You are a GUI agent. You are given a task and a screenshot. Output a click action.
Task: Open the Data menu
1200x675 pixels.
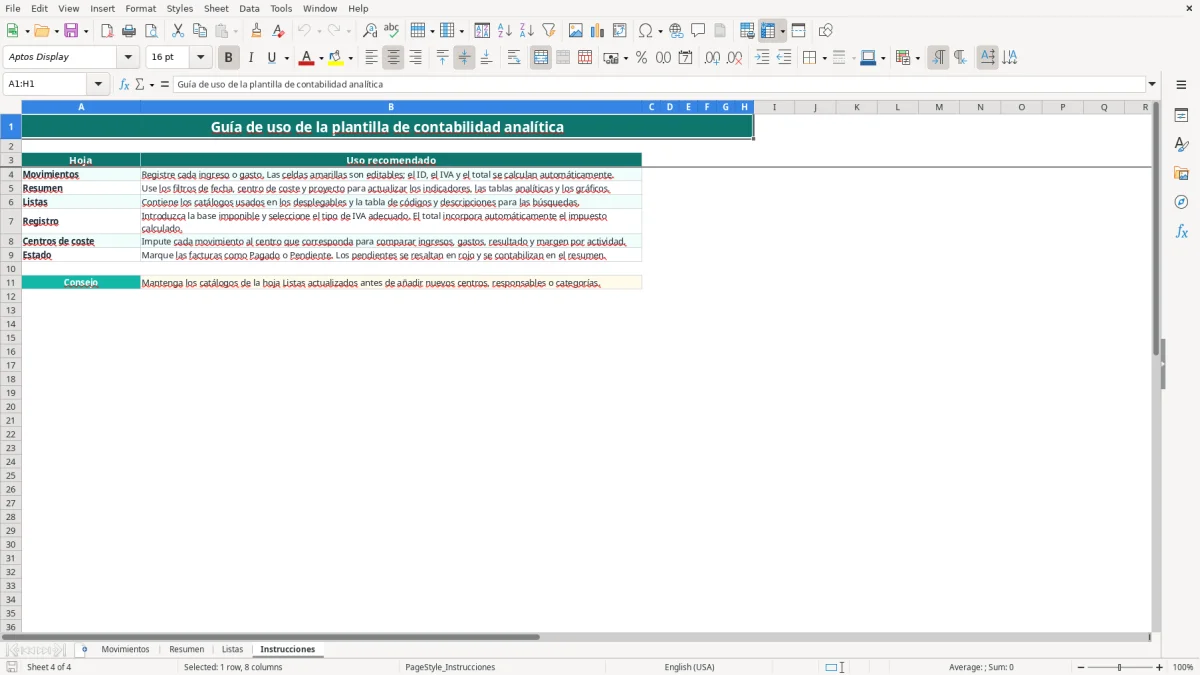249,8
